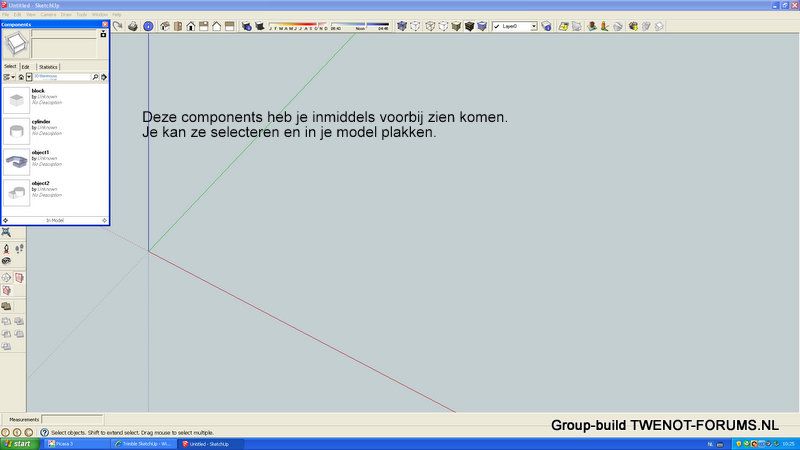Click Preview Model in Google Earth icon
800x450 pixels.
[x=618, y=26]
